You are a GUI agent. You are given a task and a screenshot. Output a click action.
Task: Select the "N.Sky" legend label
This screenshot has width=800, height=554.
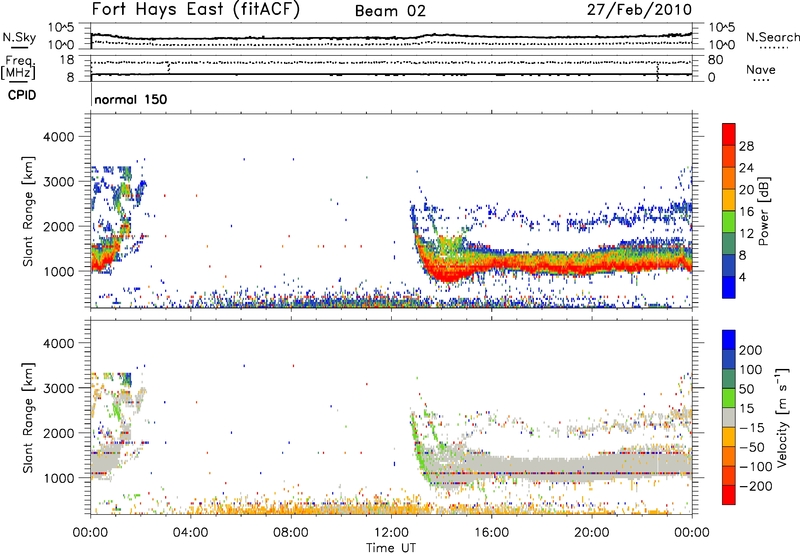point(19,37)
